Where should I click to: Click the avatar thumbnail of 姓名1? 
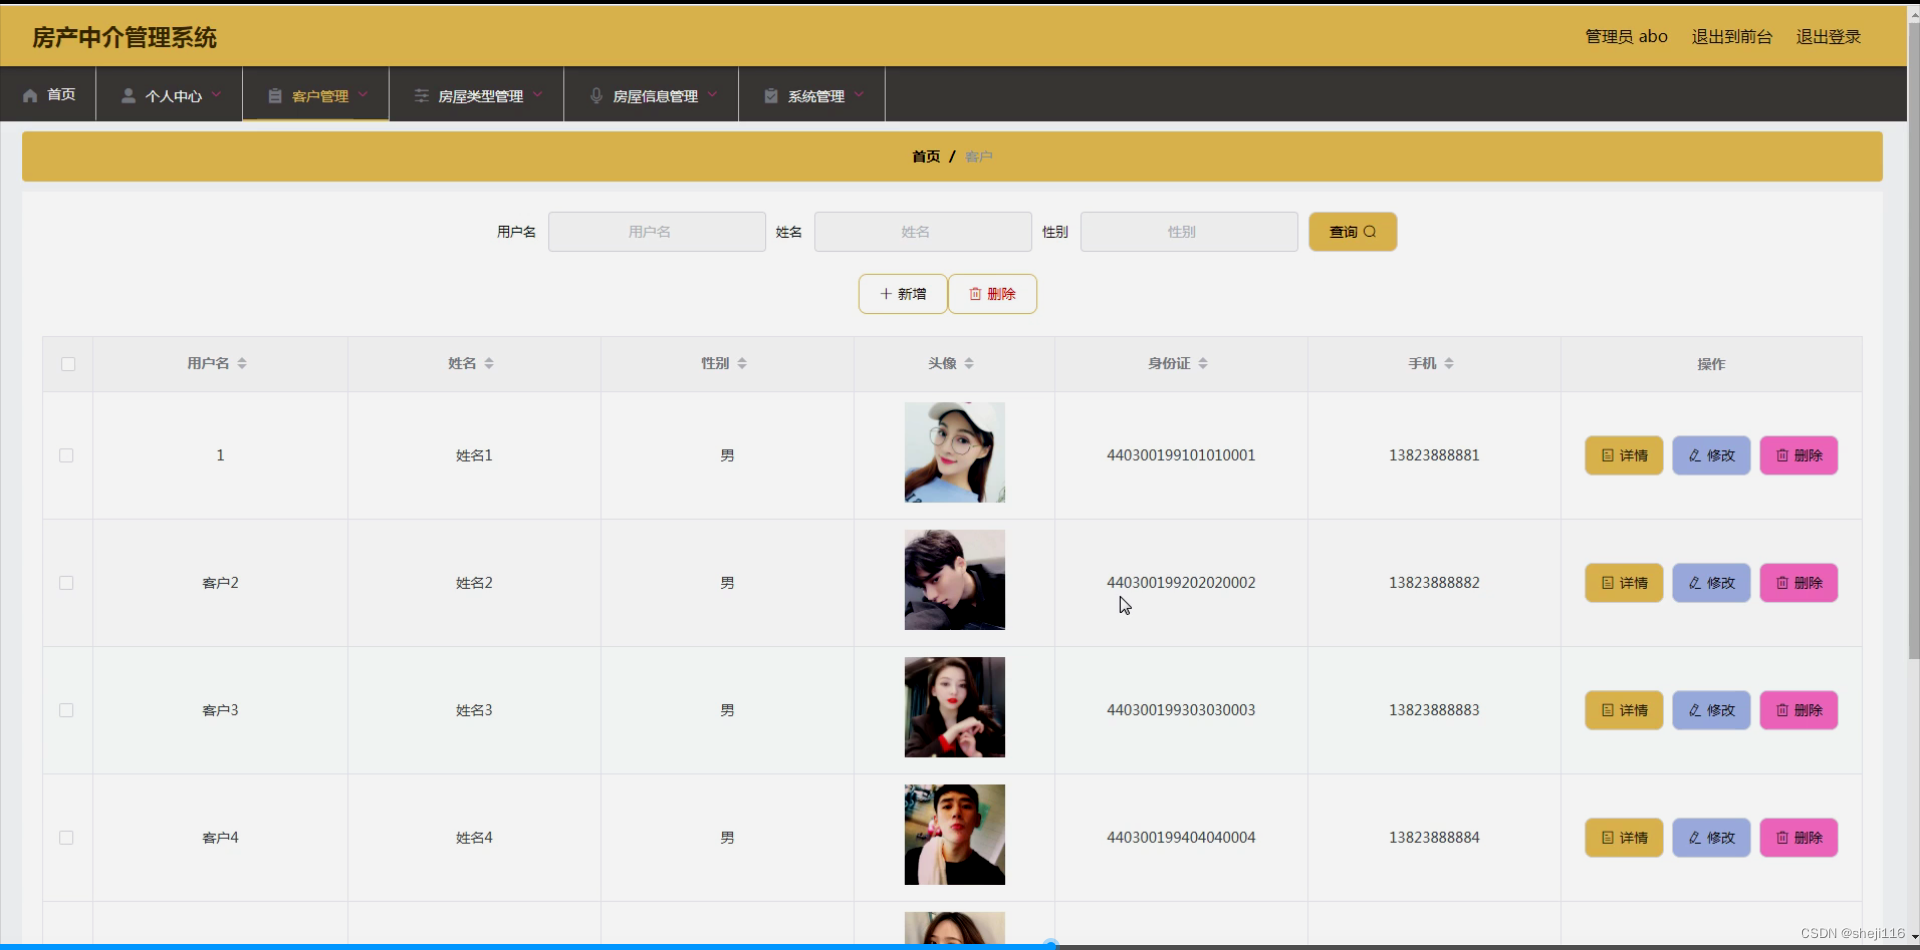pos(954,452)
